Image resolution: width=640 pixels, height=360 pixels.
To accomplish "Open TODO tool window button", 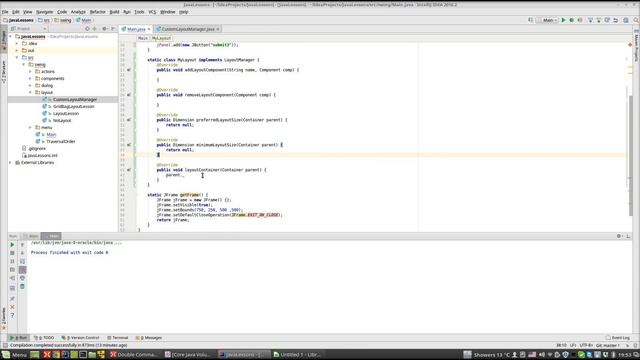I will click(x=44, y=338).
